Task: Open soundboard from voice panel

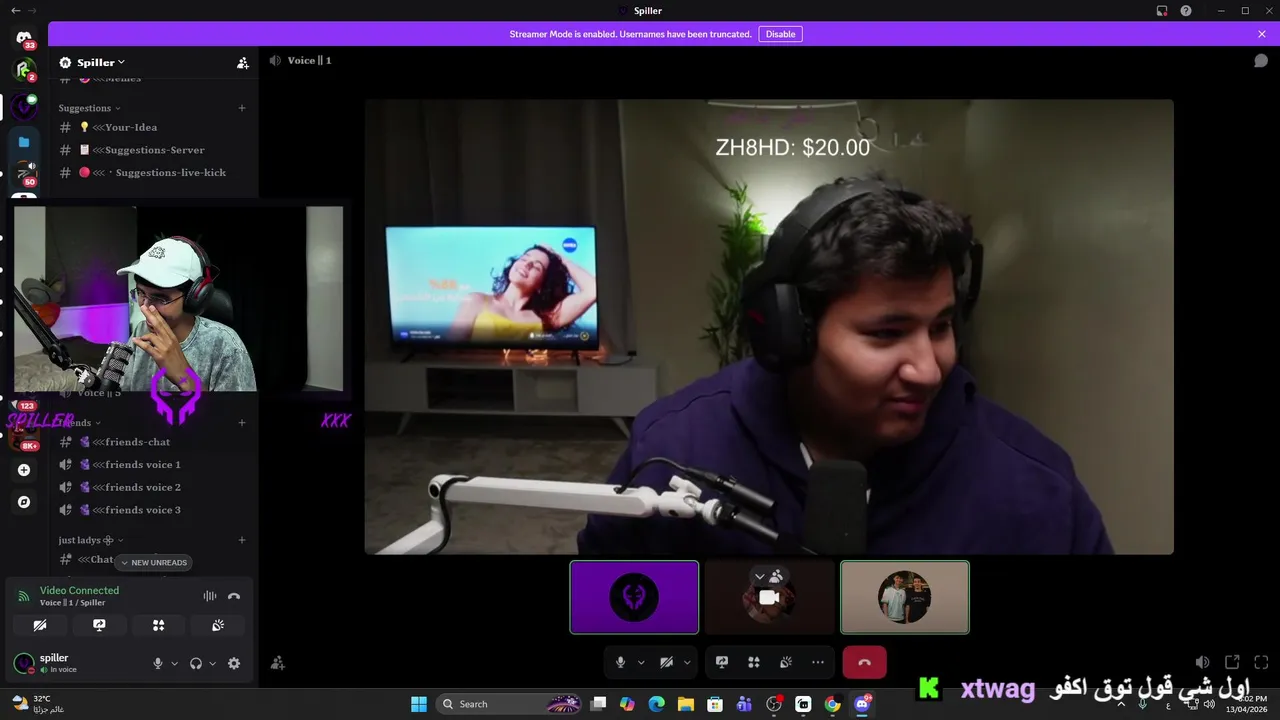Action: coord(218,625)
